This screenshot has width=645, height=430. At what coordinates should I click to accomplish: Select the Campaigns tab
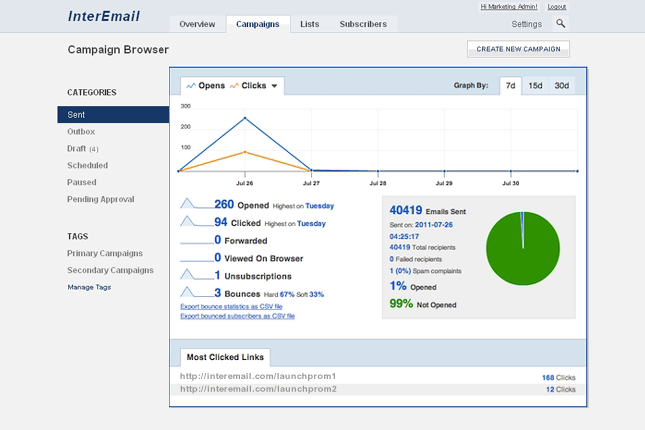click(x=258, y=24)
